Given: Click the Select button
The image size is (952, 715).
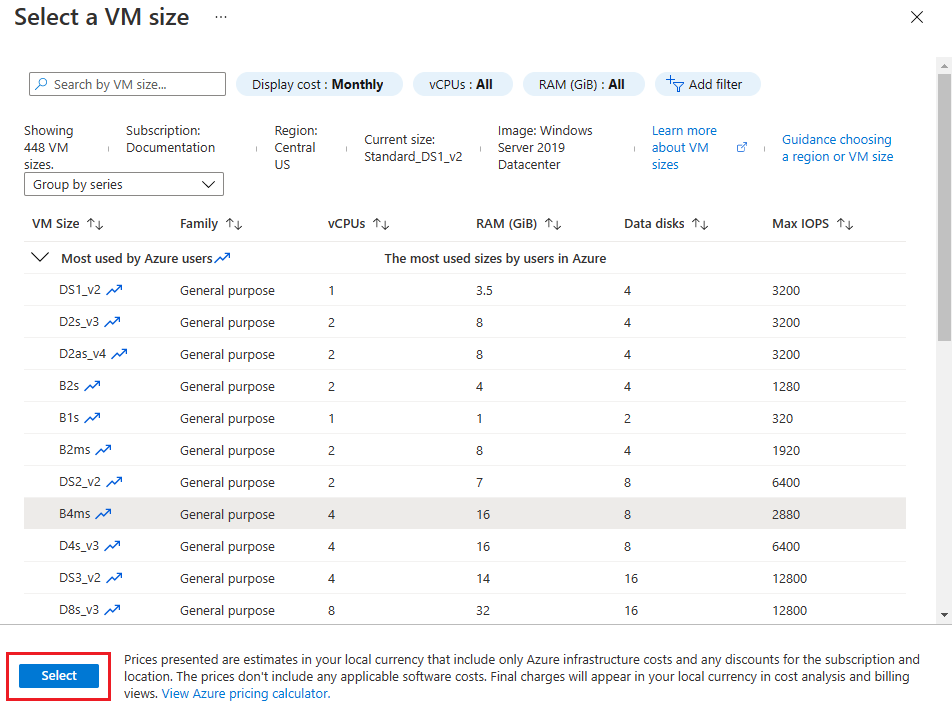Looking at the screenshot, I should 57,675.
